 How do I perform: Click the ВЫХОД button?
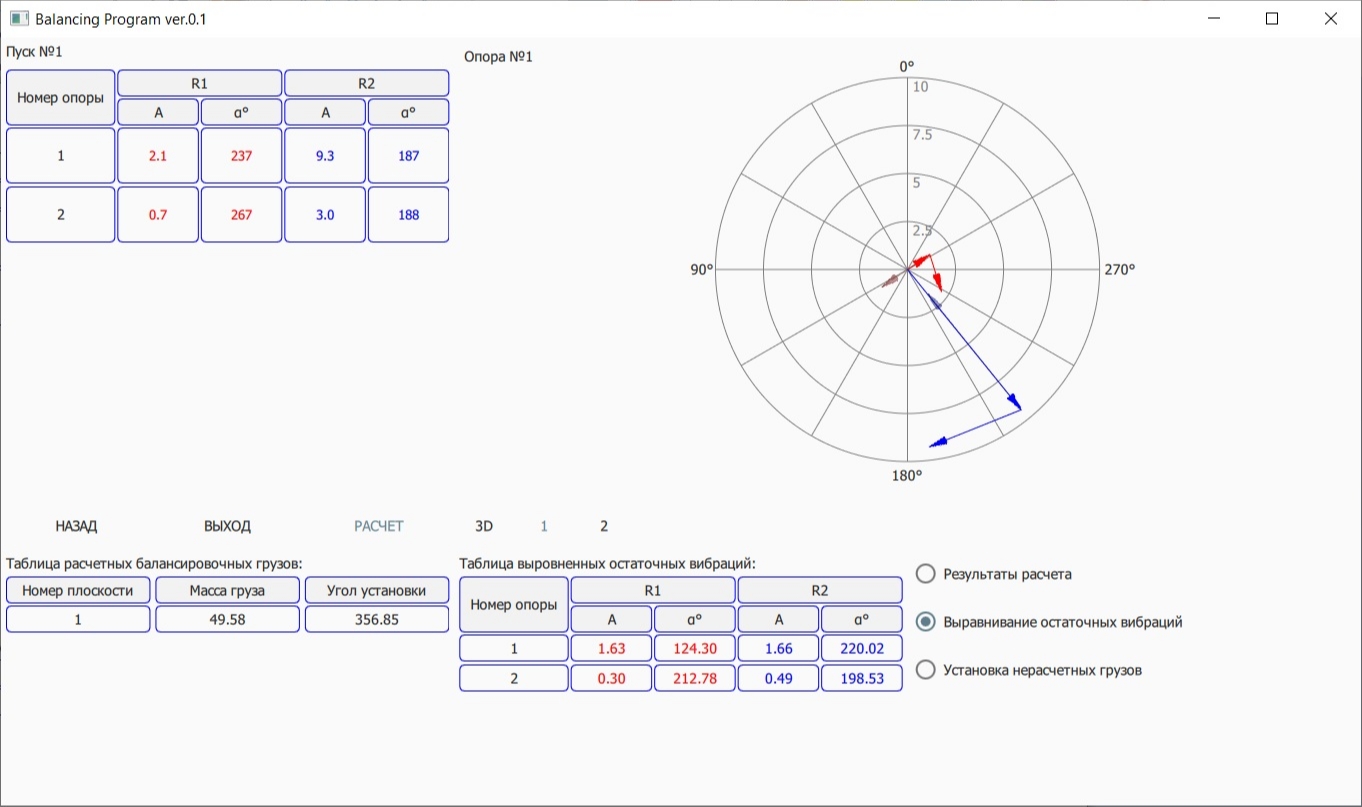228,525
